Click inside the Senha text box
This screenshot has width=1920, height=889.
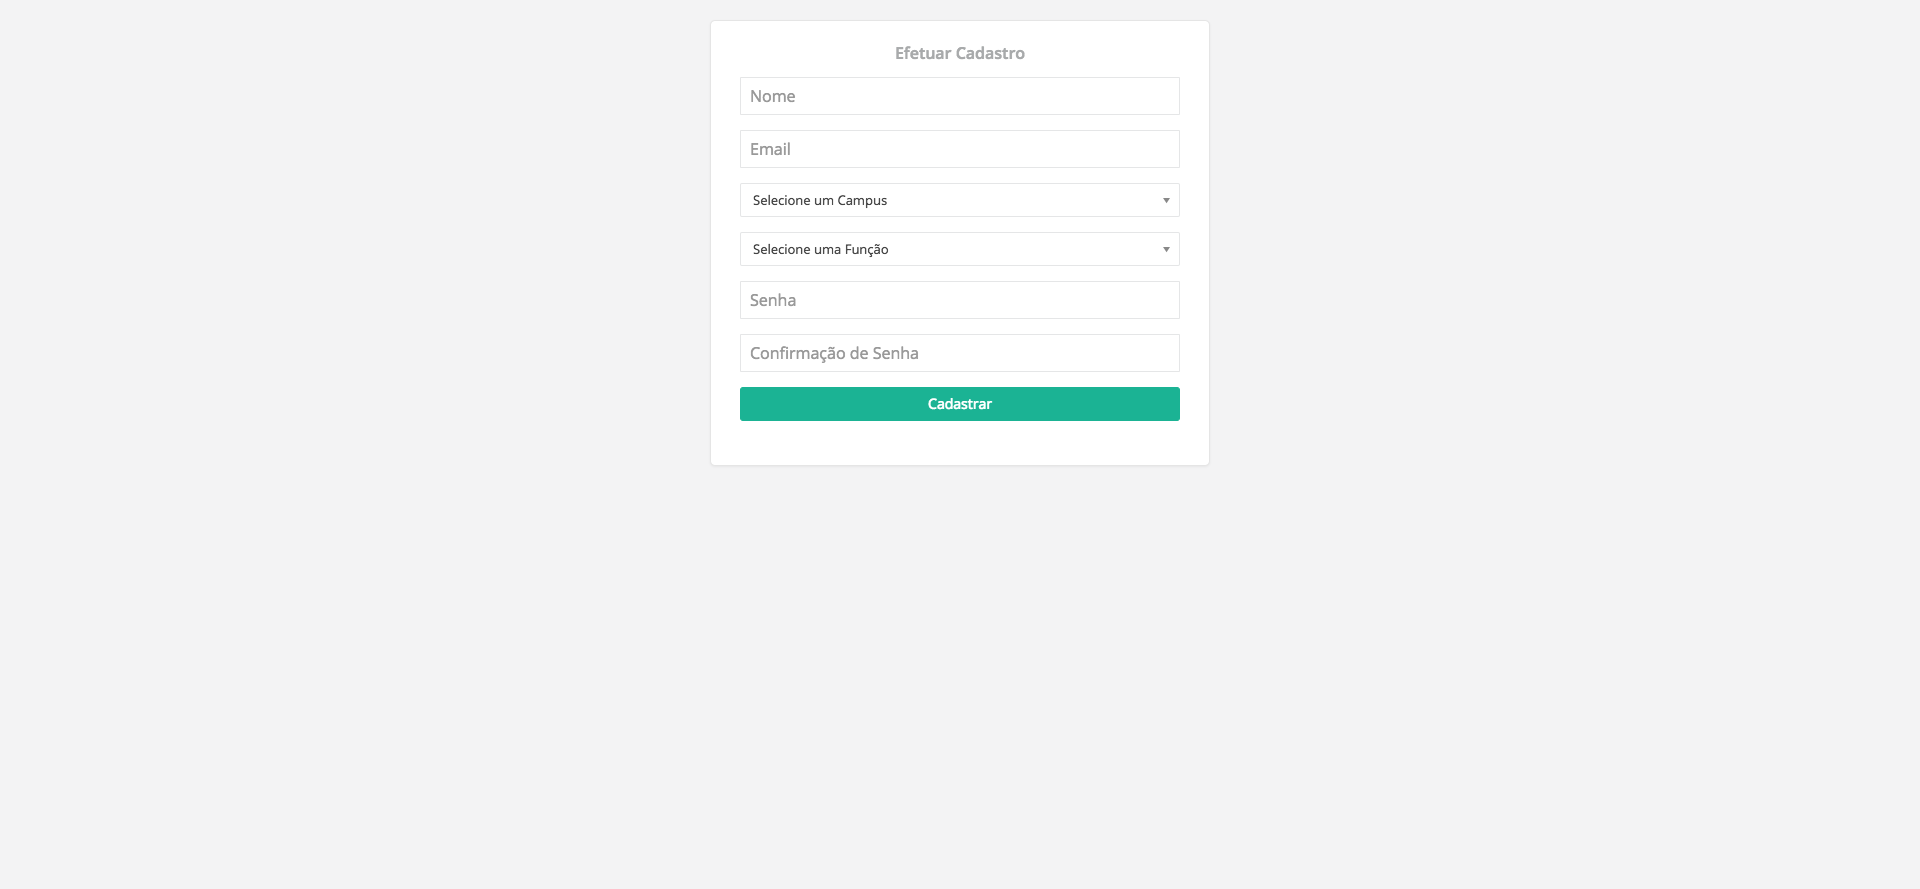pyautogui.click(x=960, y=300)
